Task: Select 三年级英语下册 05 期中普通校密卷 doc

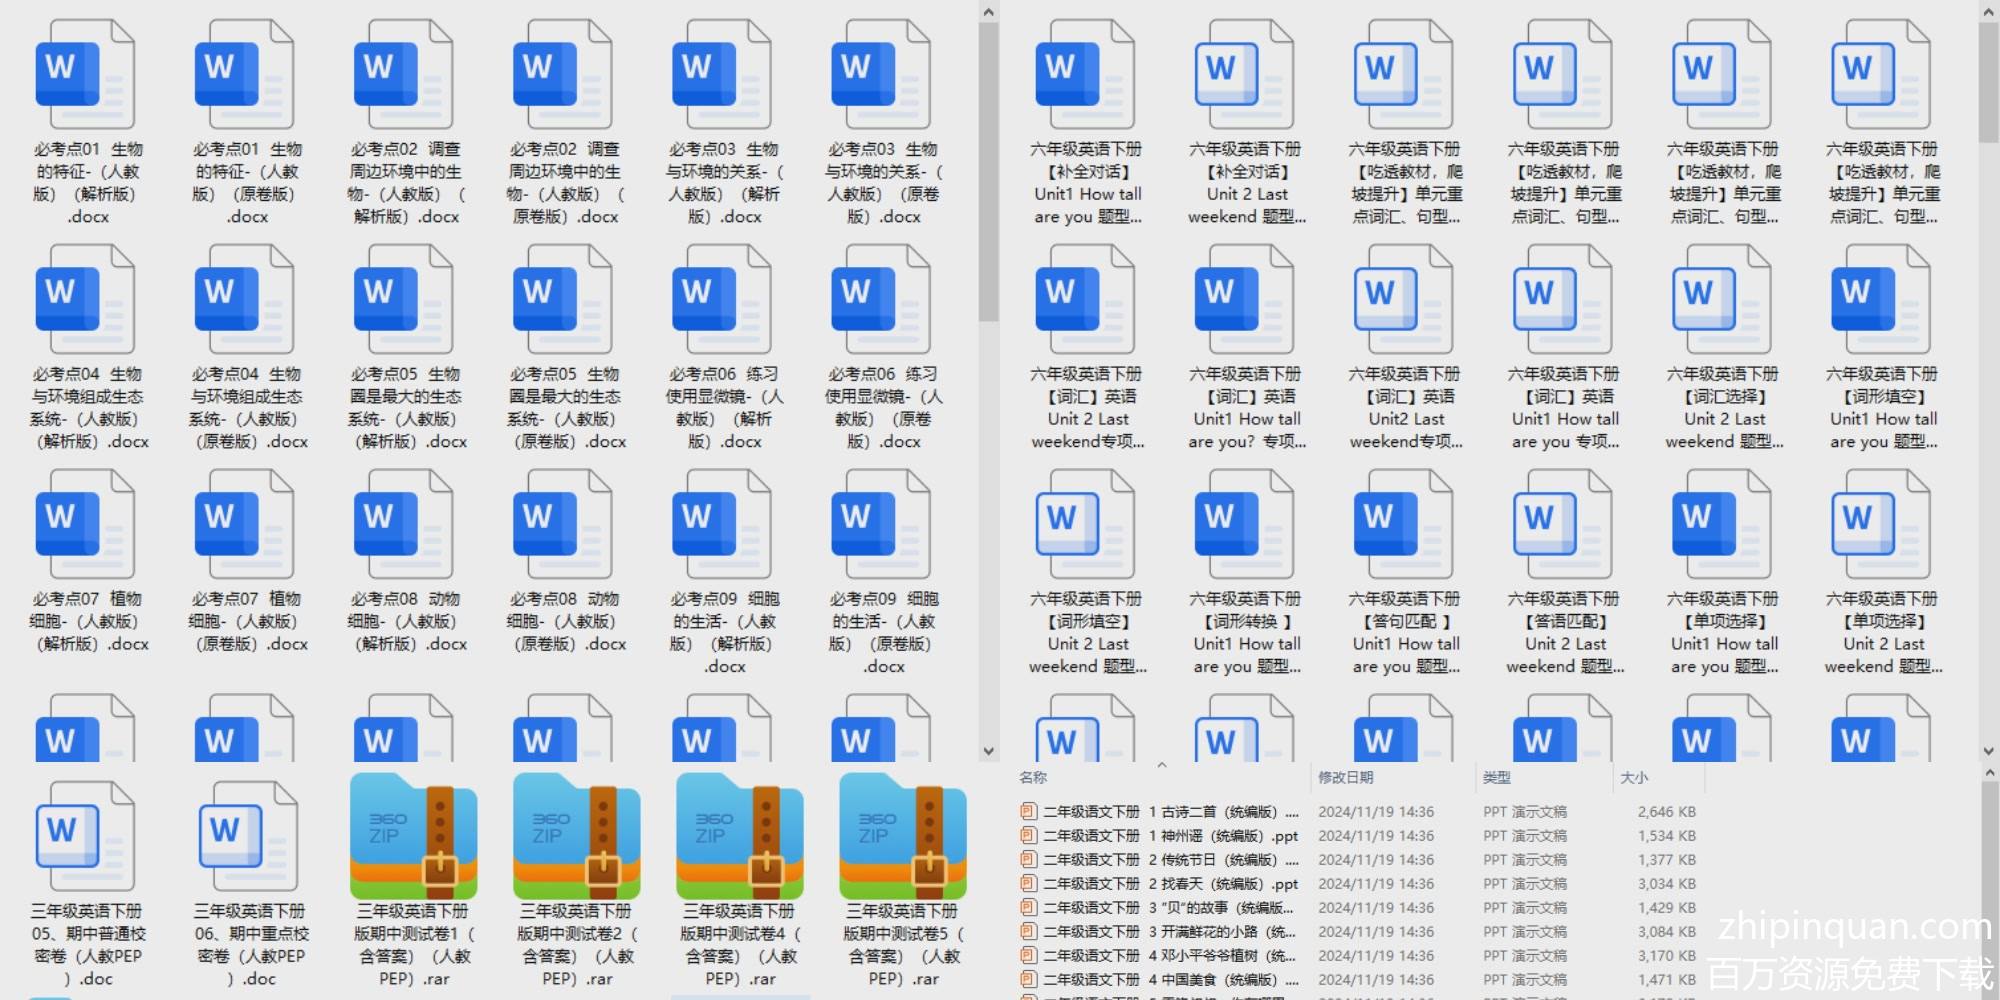Action: pos(86,838)
